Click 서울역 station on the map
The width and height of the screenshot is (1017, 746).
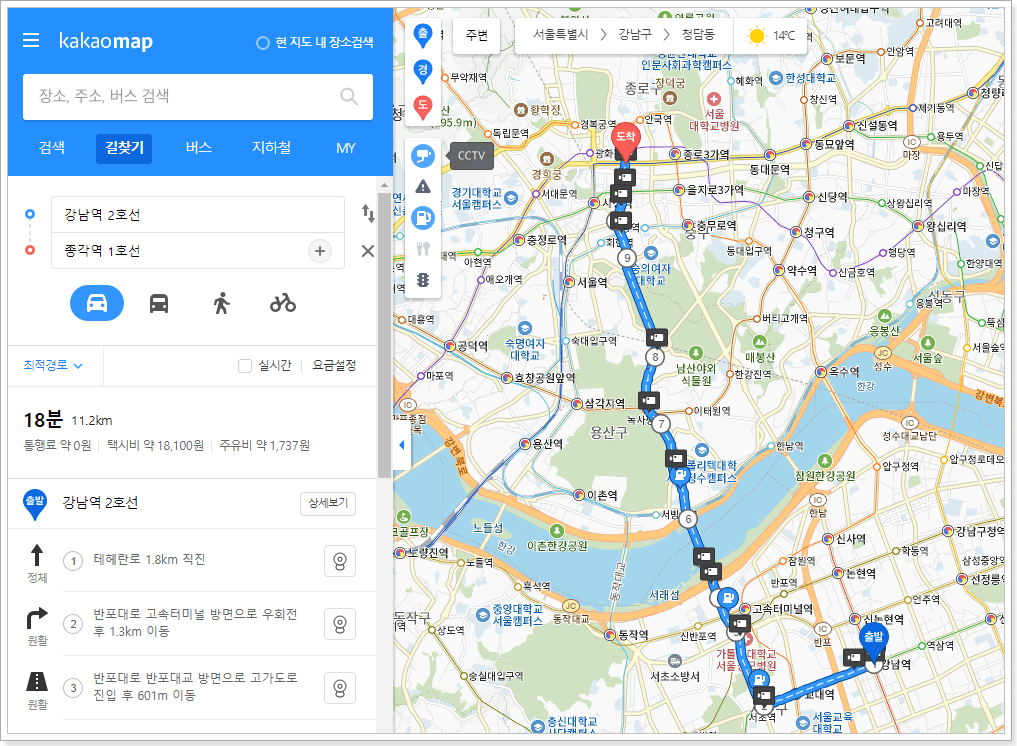click(x=586, y=282)
